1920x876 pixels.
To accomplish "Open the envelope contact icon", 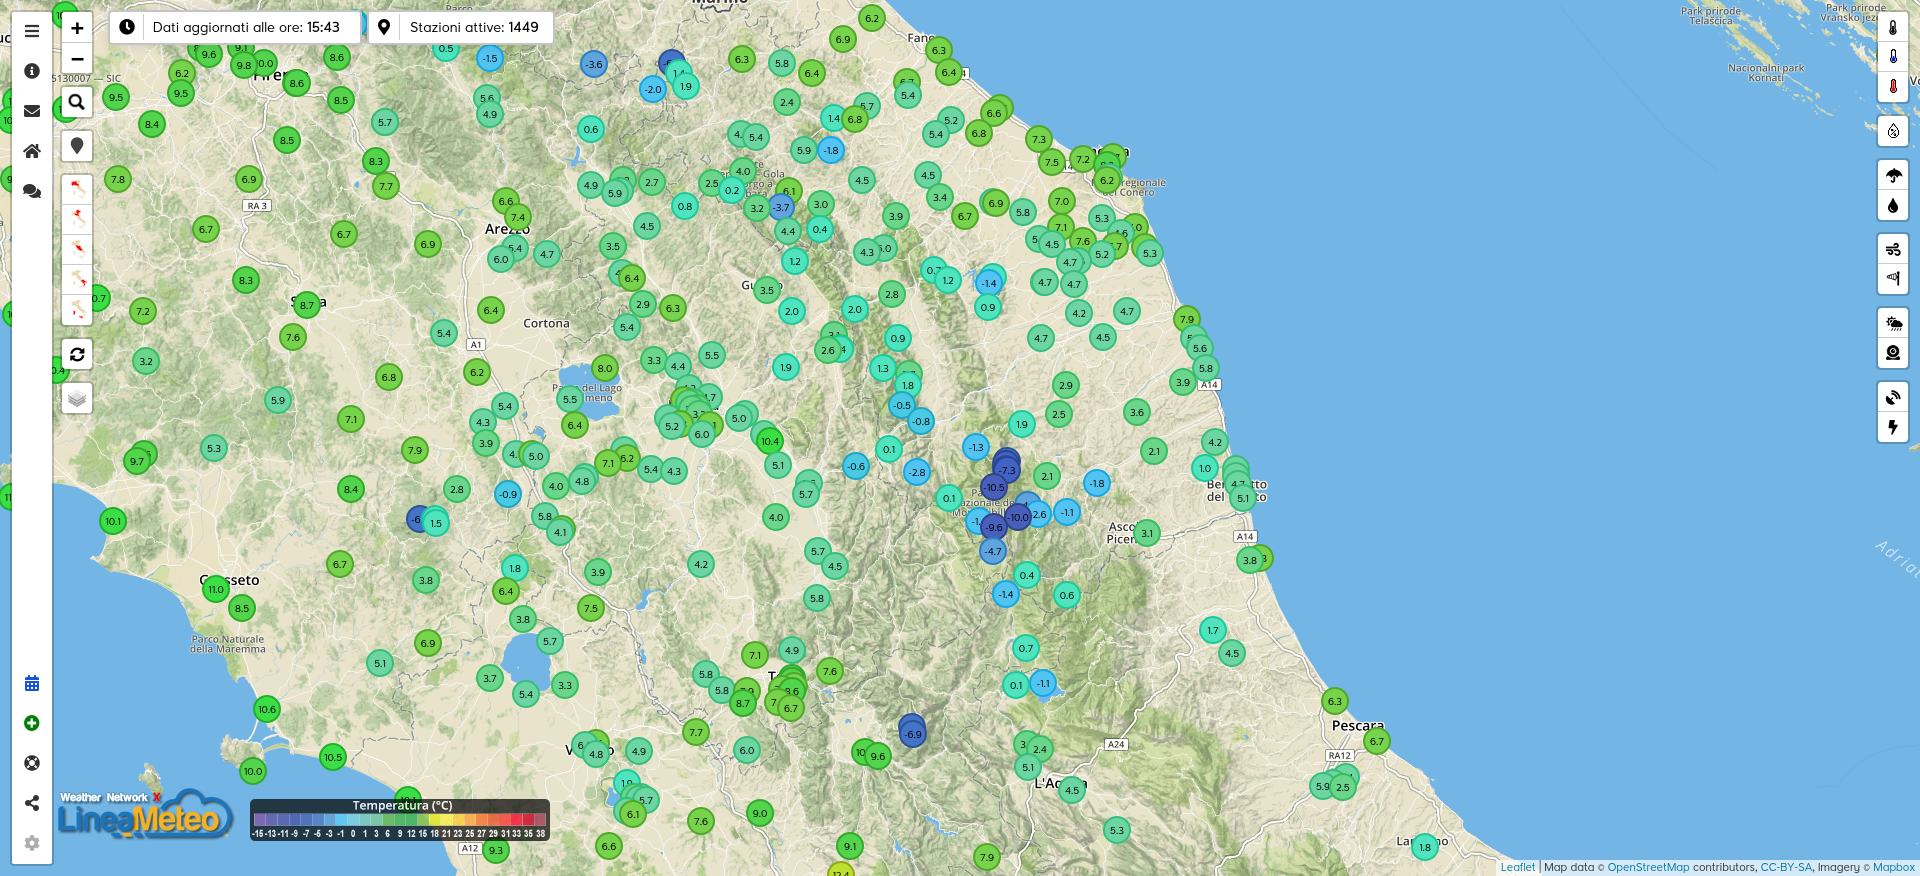I will point(32,111).
